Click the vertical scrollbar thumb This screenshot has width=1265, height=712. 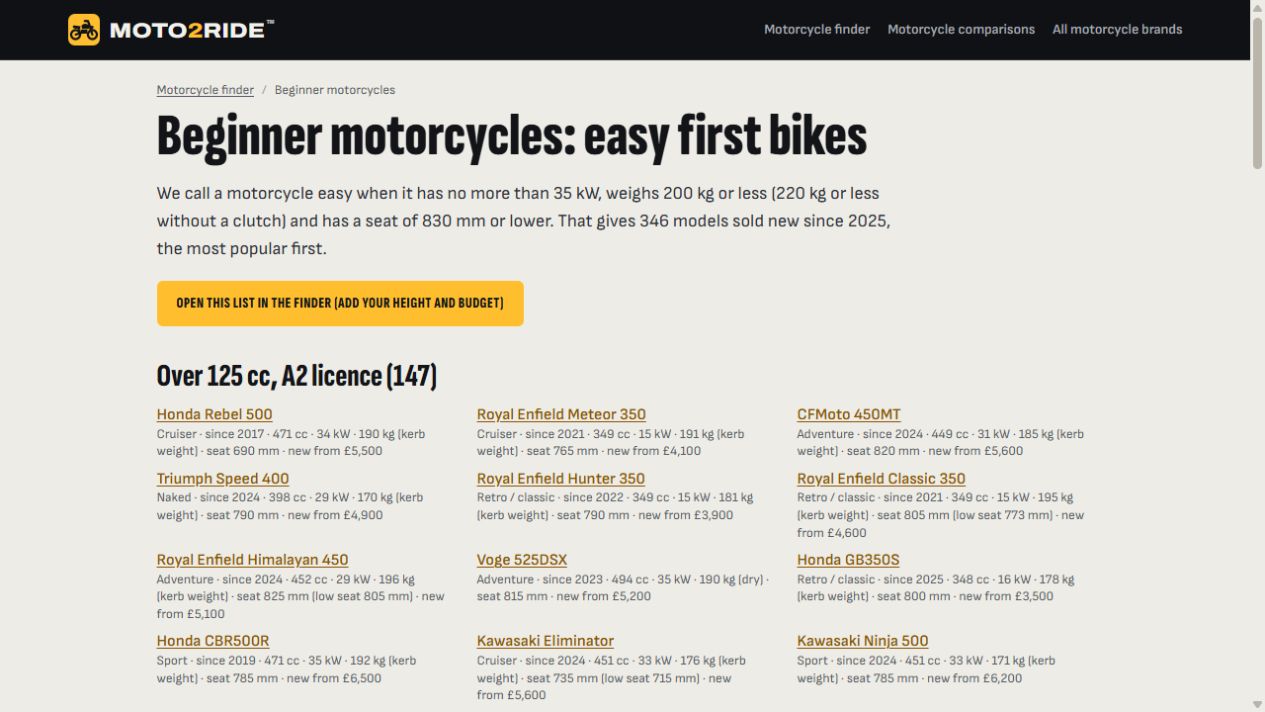1257,92
